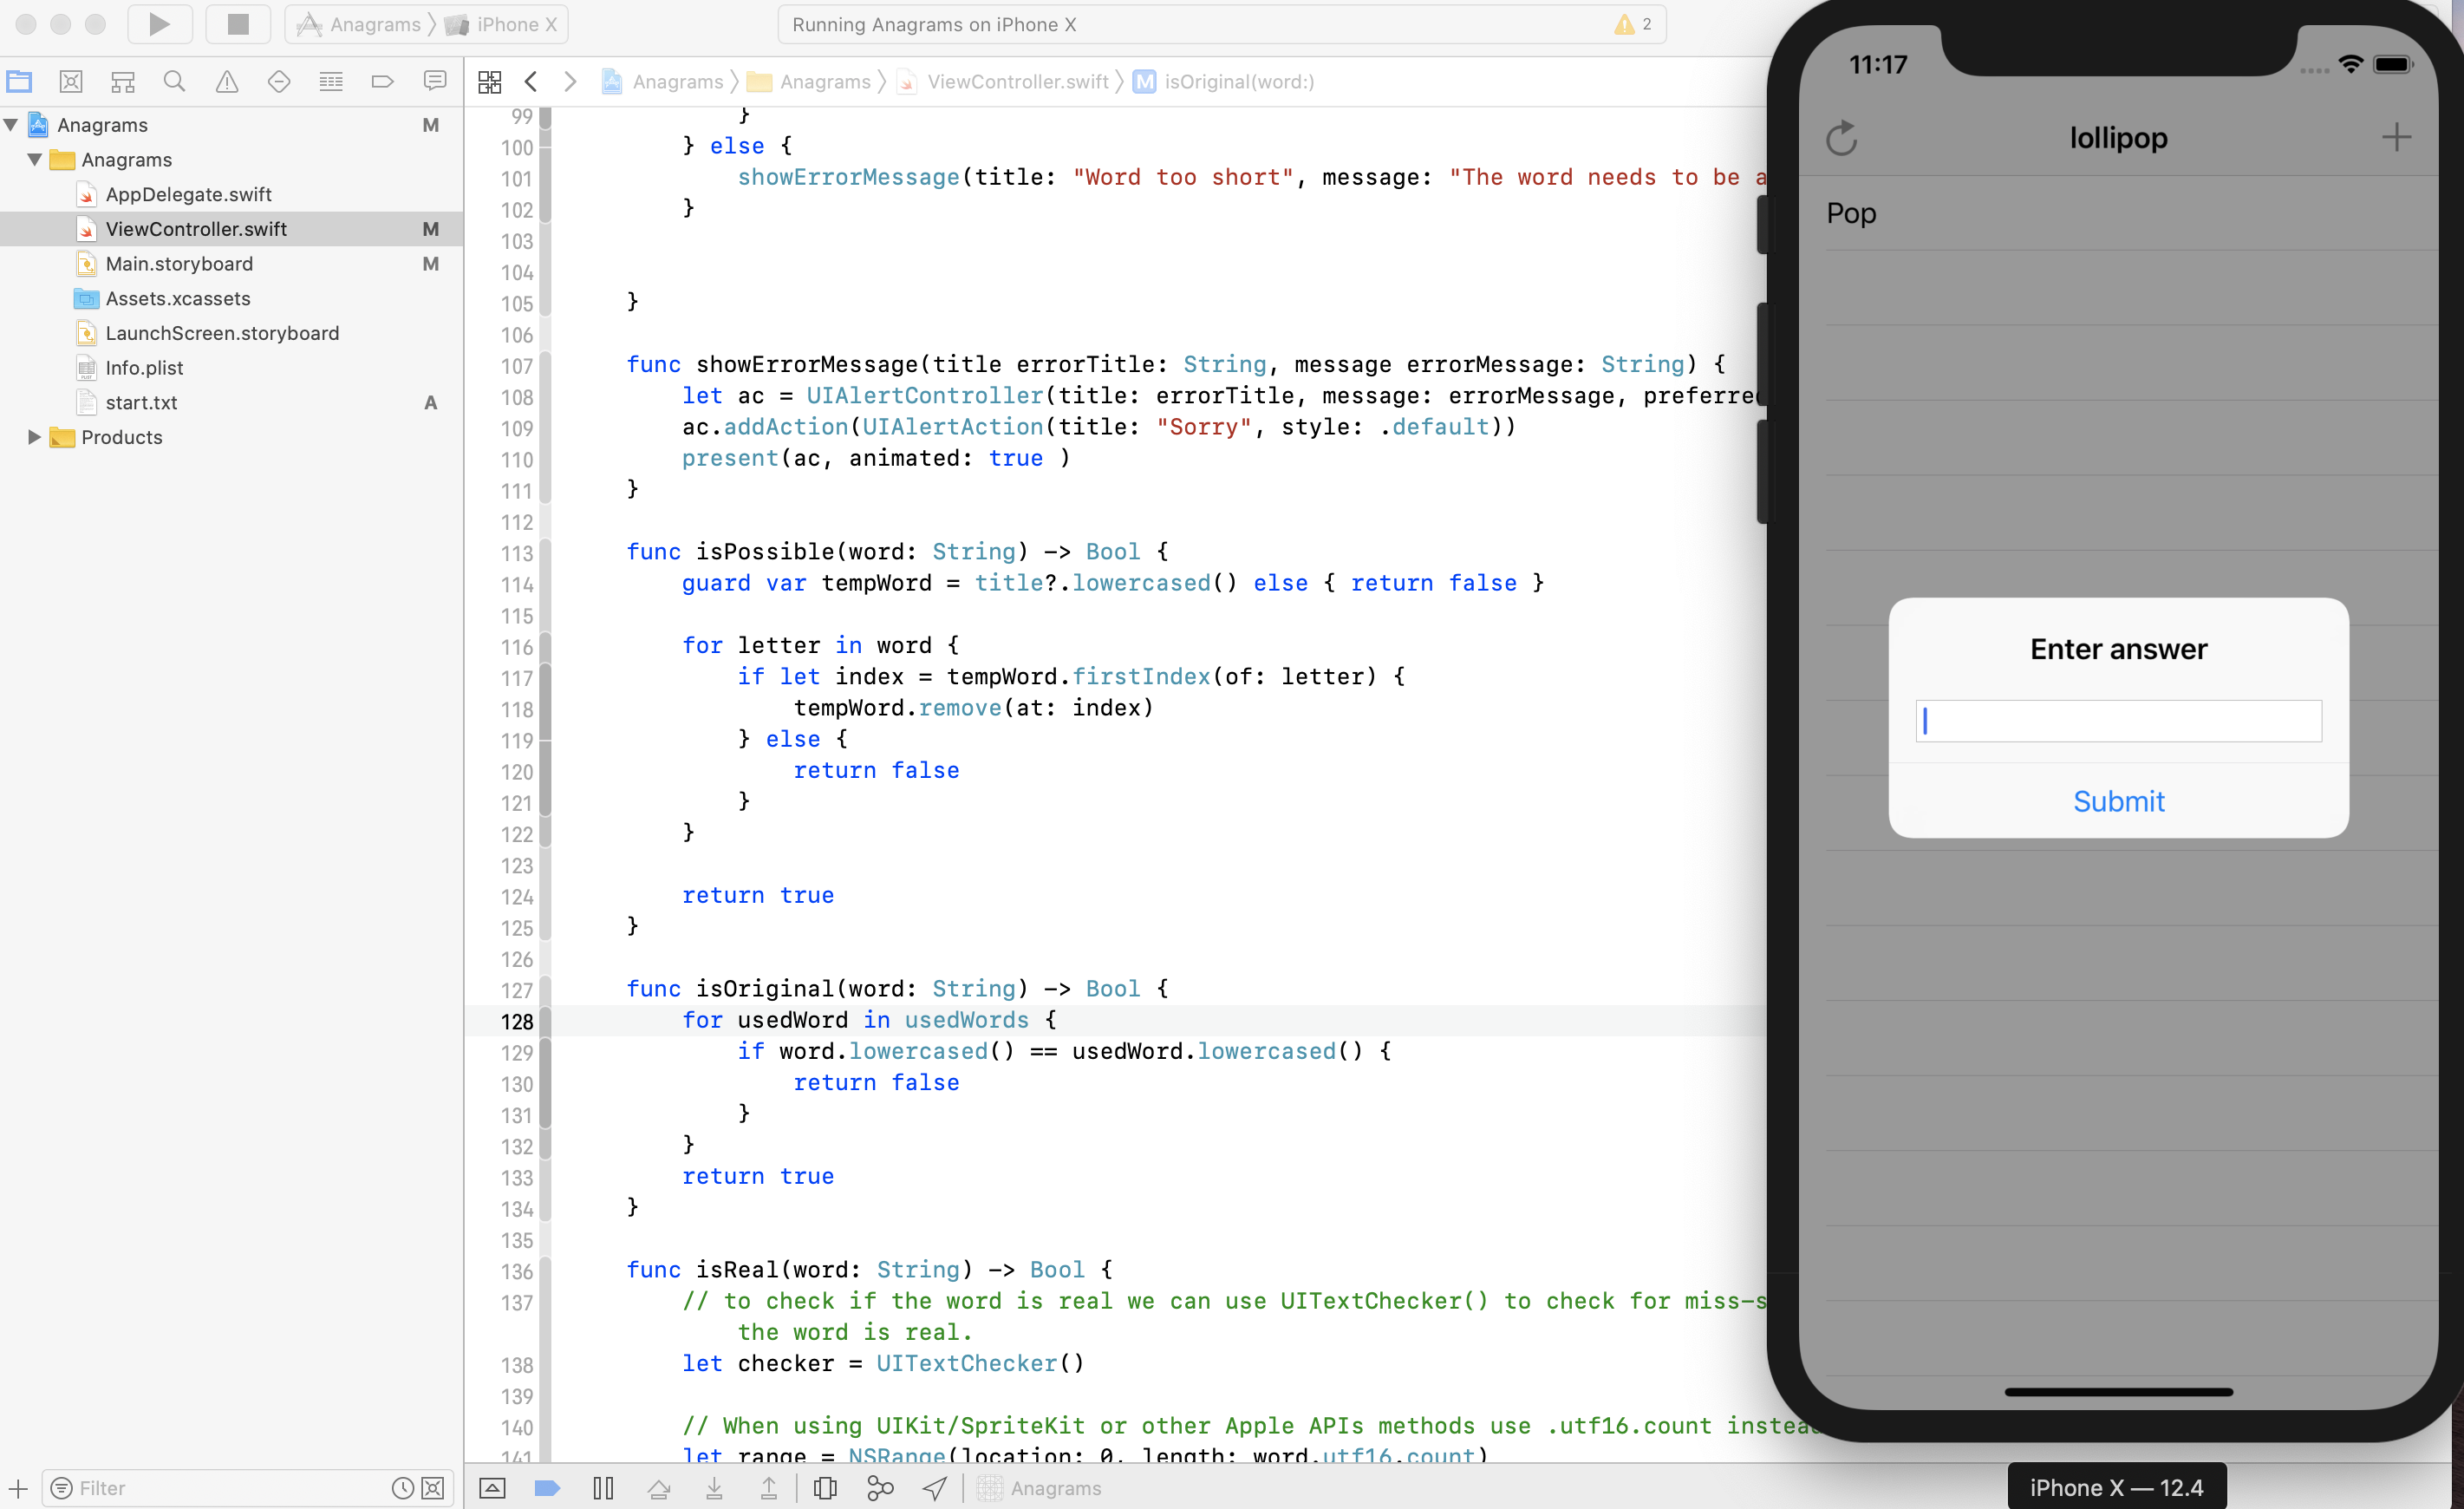
Task: Click the refresh icon in simulator
Action: coord(1841,139)
